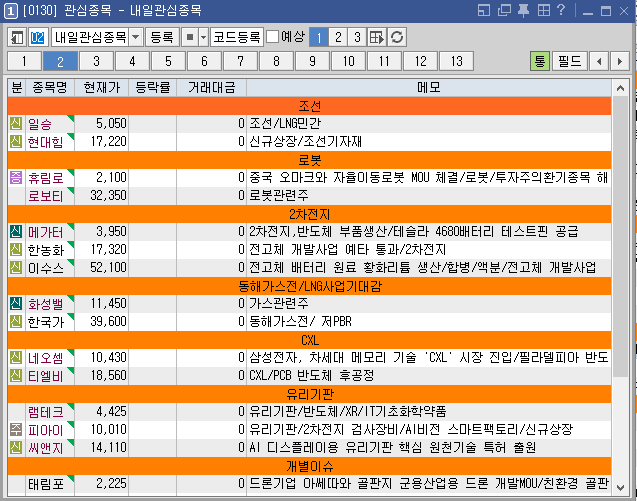Click the left arrow tab scroll button
The width and height of the screenshot is (637, 501).
point(599,61)
